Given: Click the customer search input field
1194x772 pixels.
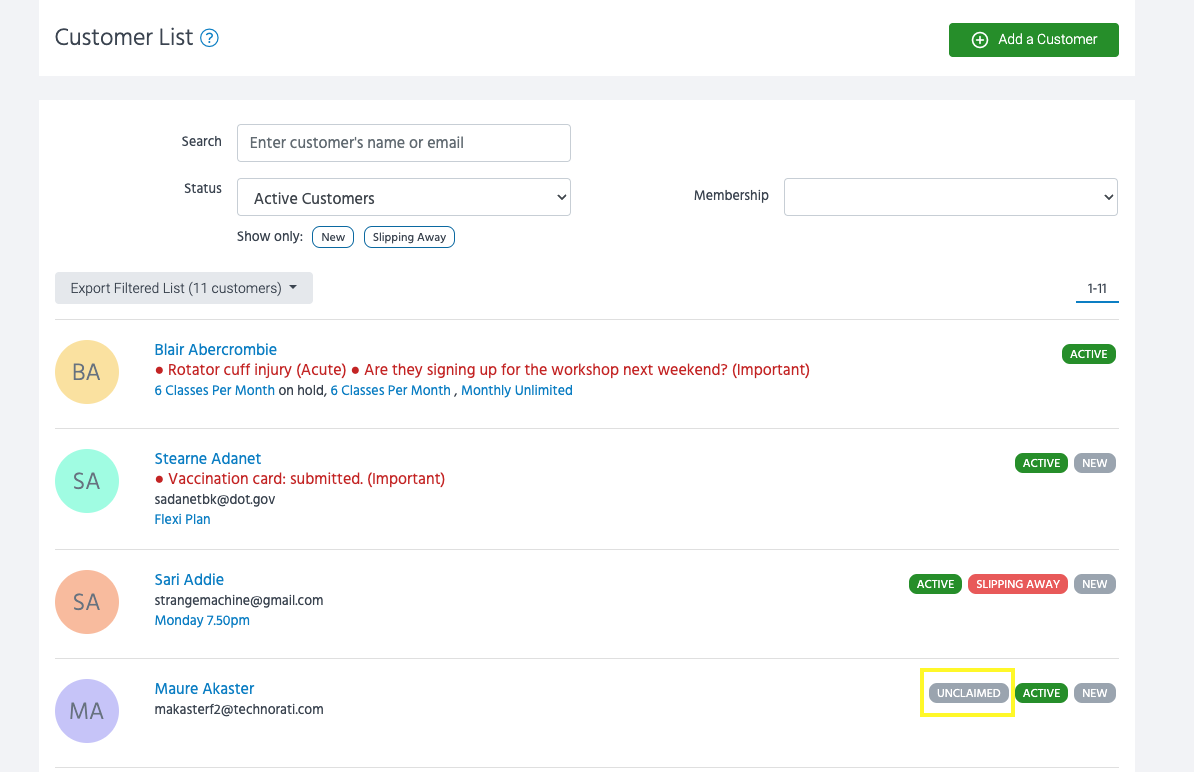Looking at the screenshot, I should pyautogui.click(x=403, y=143).
